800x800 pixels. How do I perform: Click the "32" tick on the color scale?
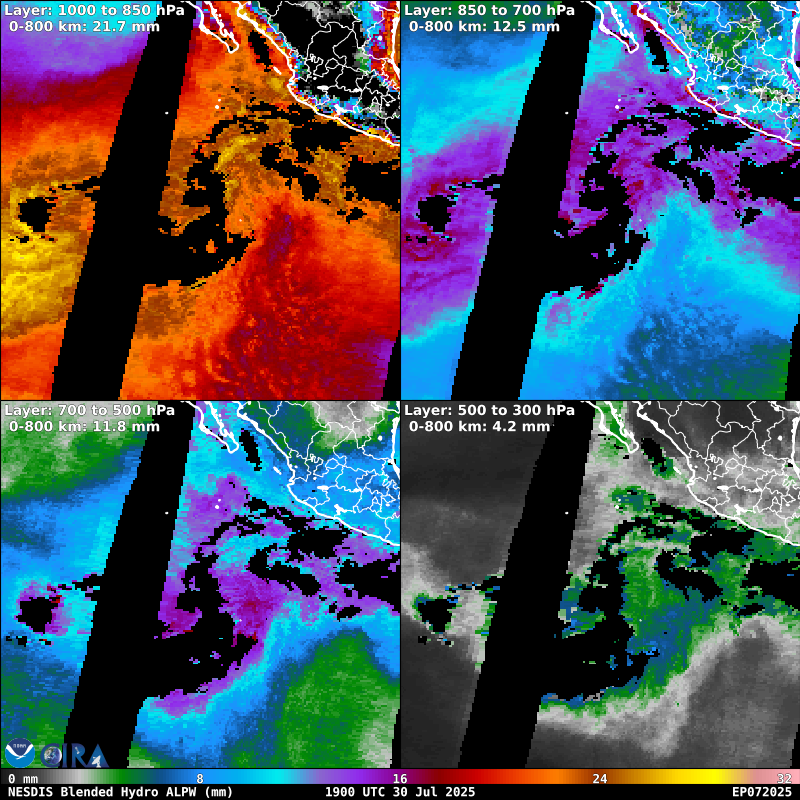point(784,779)
